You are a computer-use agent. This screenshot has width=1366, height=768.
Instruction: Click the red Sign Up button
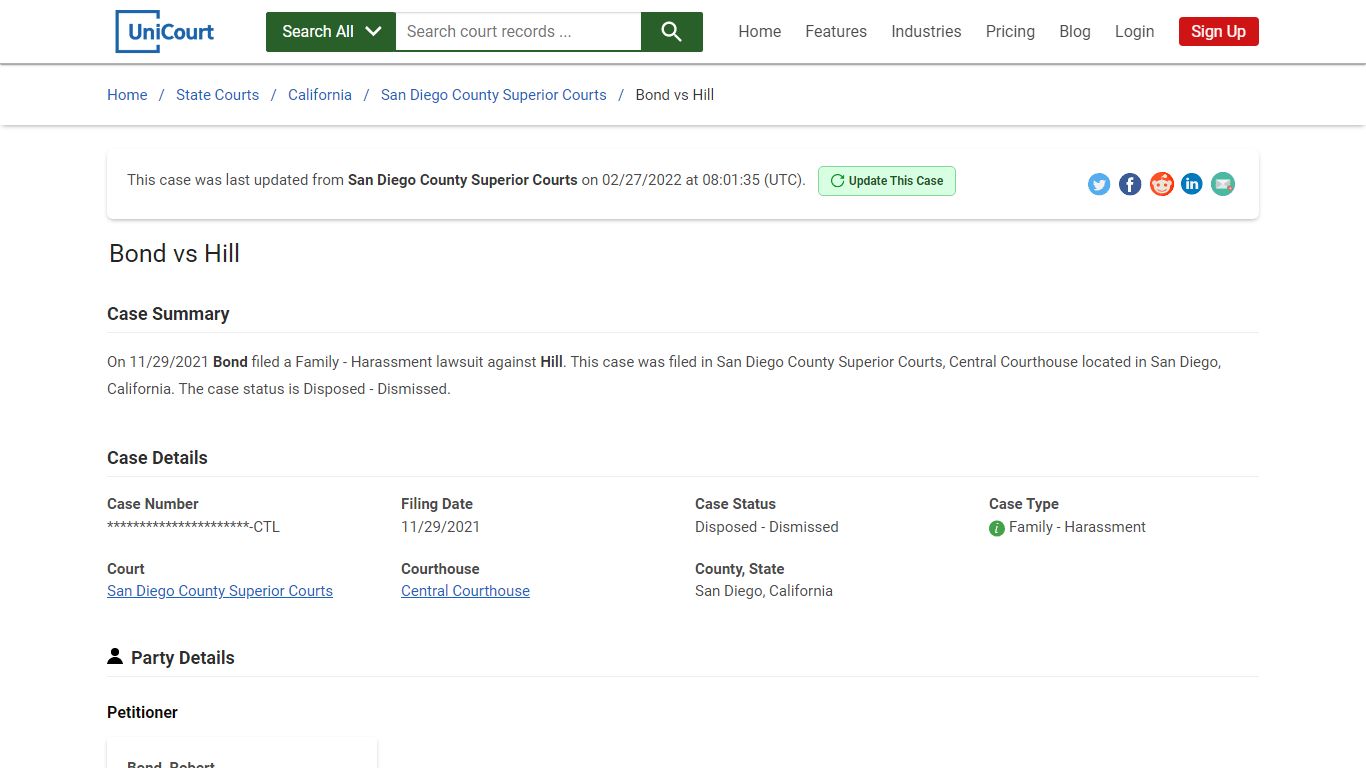click(x=1218, y=32)
